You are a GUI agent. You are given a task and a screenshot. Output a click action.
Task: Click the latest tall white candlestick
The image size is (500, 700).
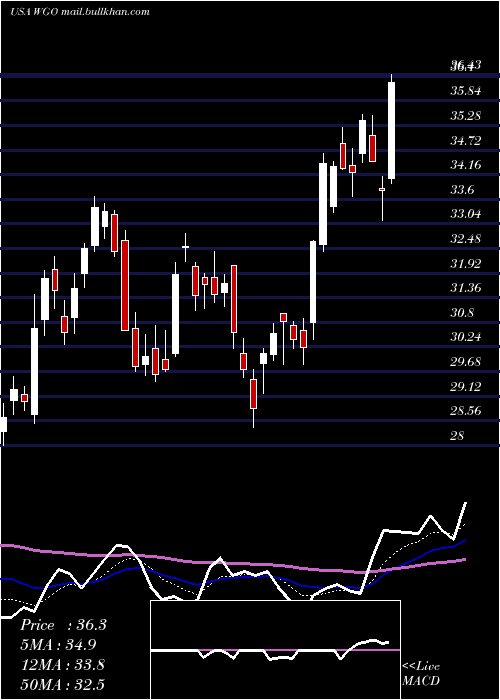(x=392, y=130)
